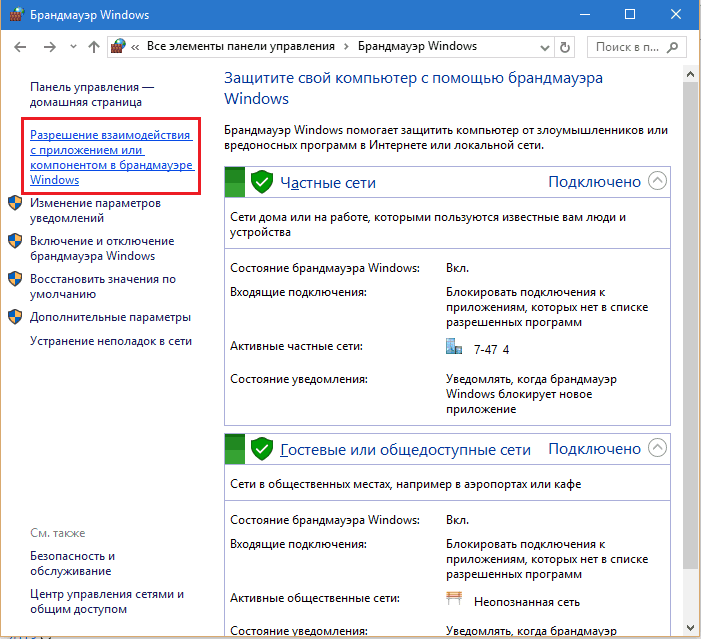Viewport: 701px width, 639px height.
Task: Click the double chevron in address bar
Action: click(x=135, y=47)
